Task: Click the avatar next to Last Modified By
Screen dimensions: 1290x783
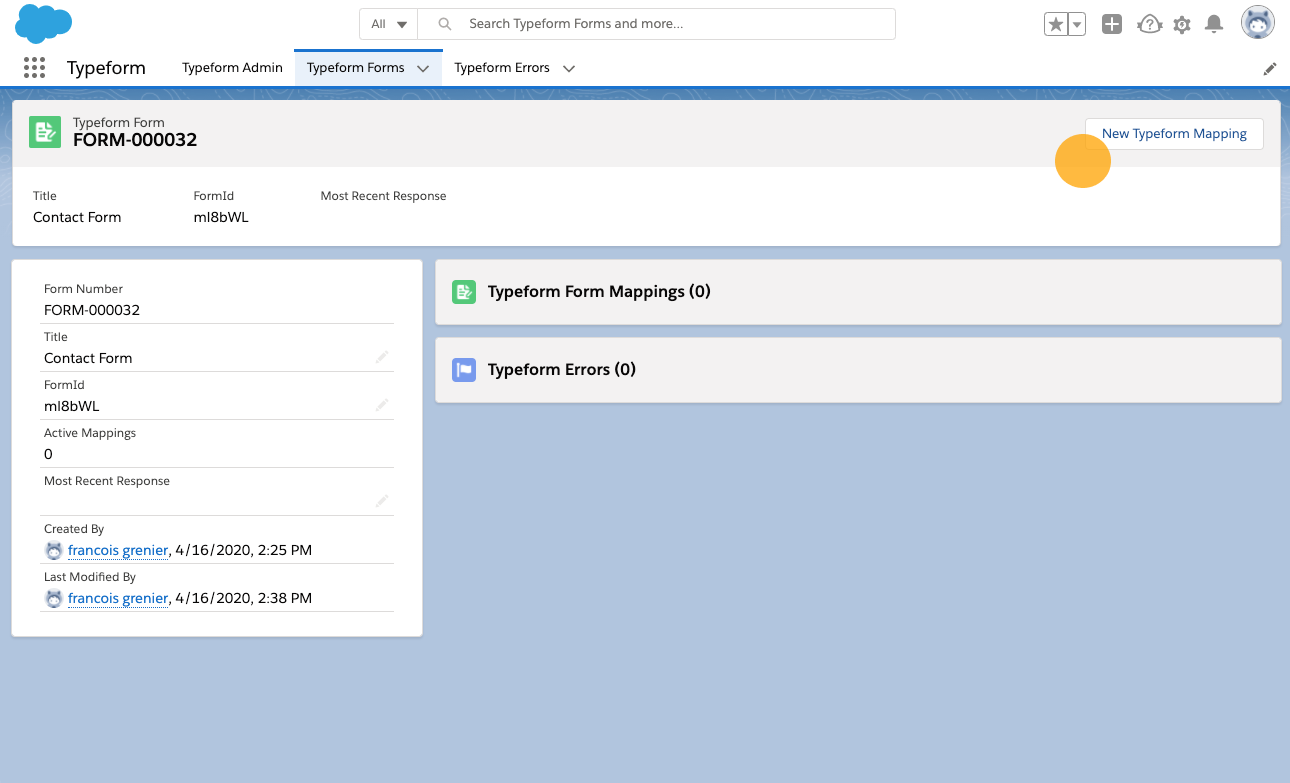Action: tap(54, 598)
